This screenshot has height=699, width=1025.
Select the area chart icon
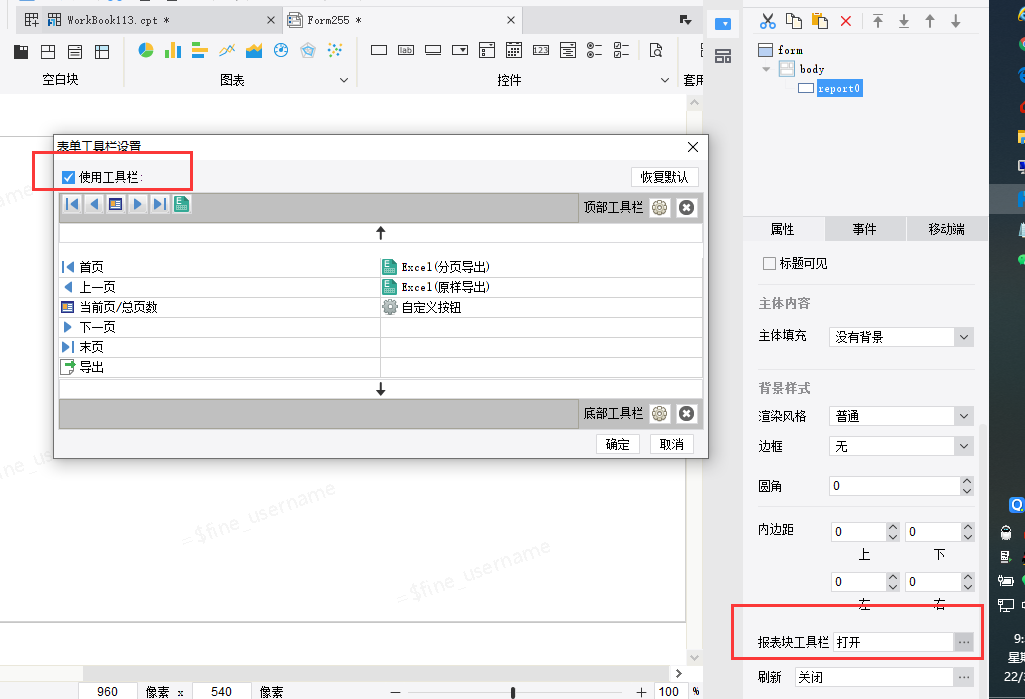254,50
